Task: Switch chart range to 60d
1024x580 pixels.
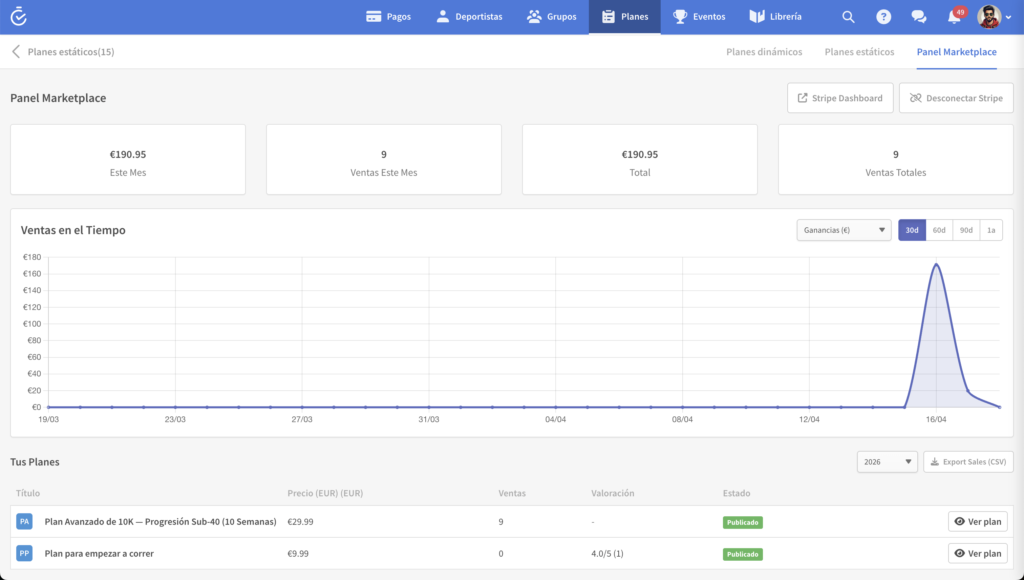Action: [x=939, y=230]
